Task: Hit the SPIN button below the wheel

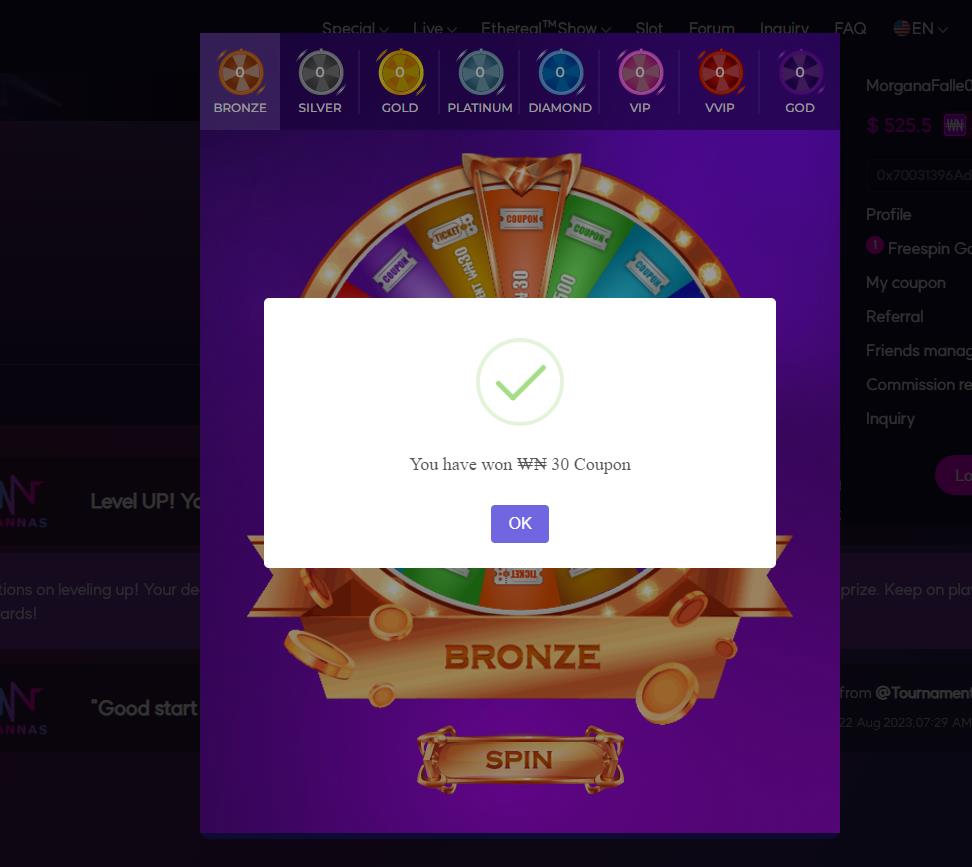Action: pos(520,760)
